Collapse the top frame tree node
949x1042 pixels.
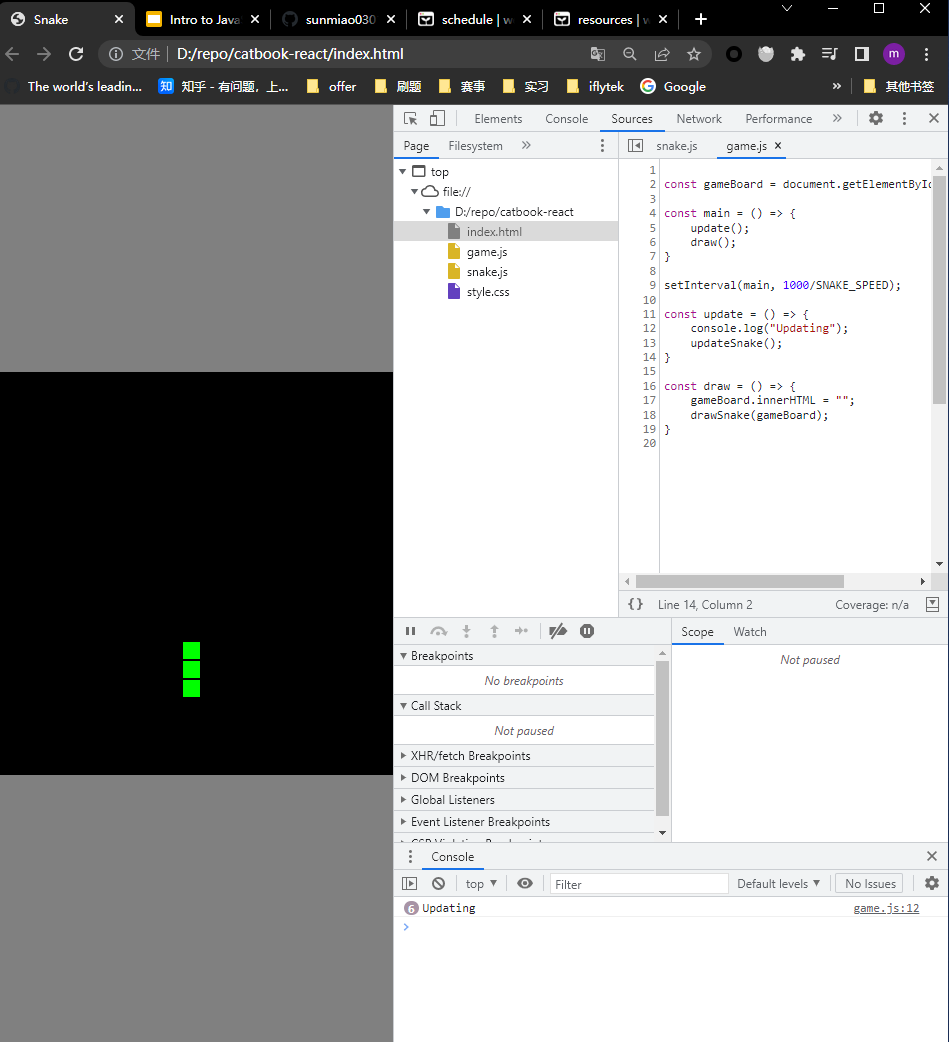(x=403, y=171)
